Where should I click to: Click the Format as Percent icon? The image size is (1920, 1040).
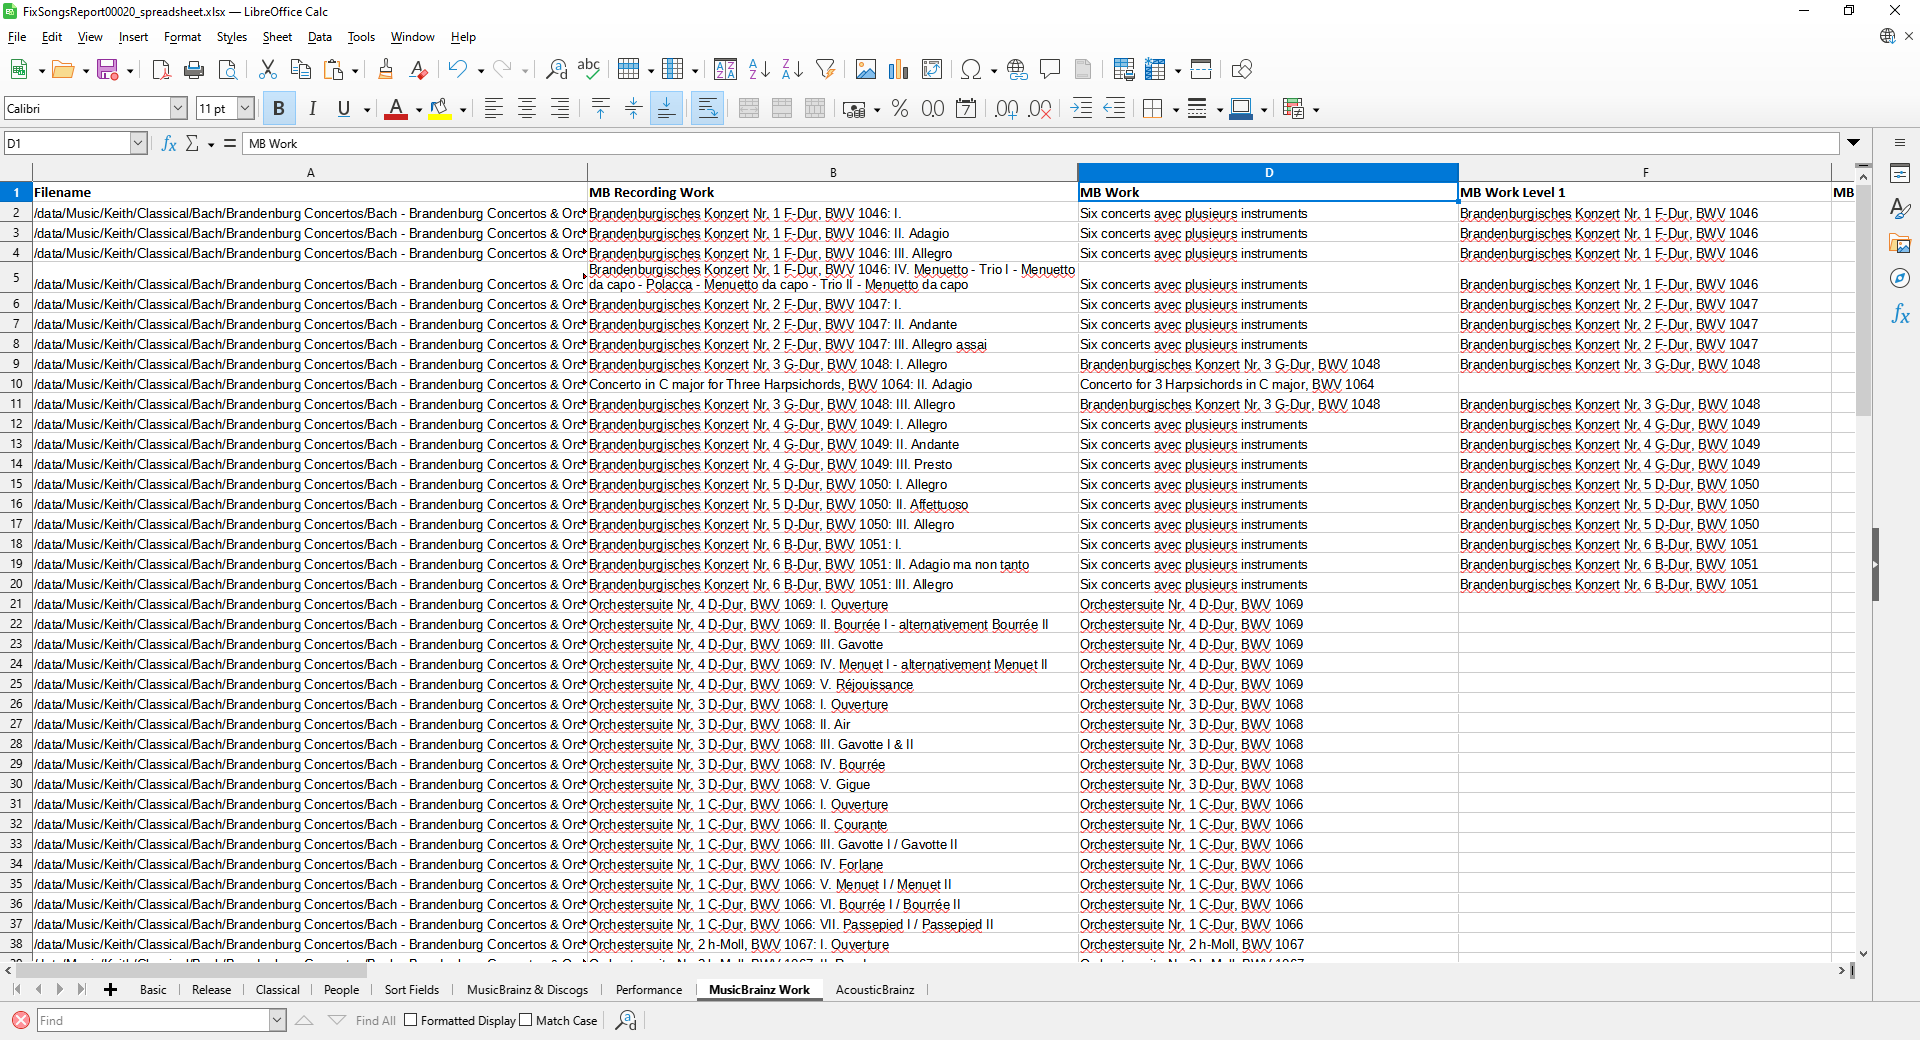coord(900,109)
